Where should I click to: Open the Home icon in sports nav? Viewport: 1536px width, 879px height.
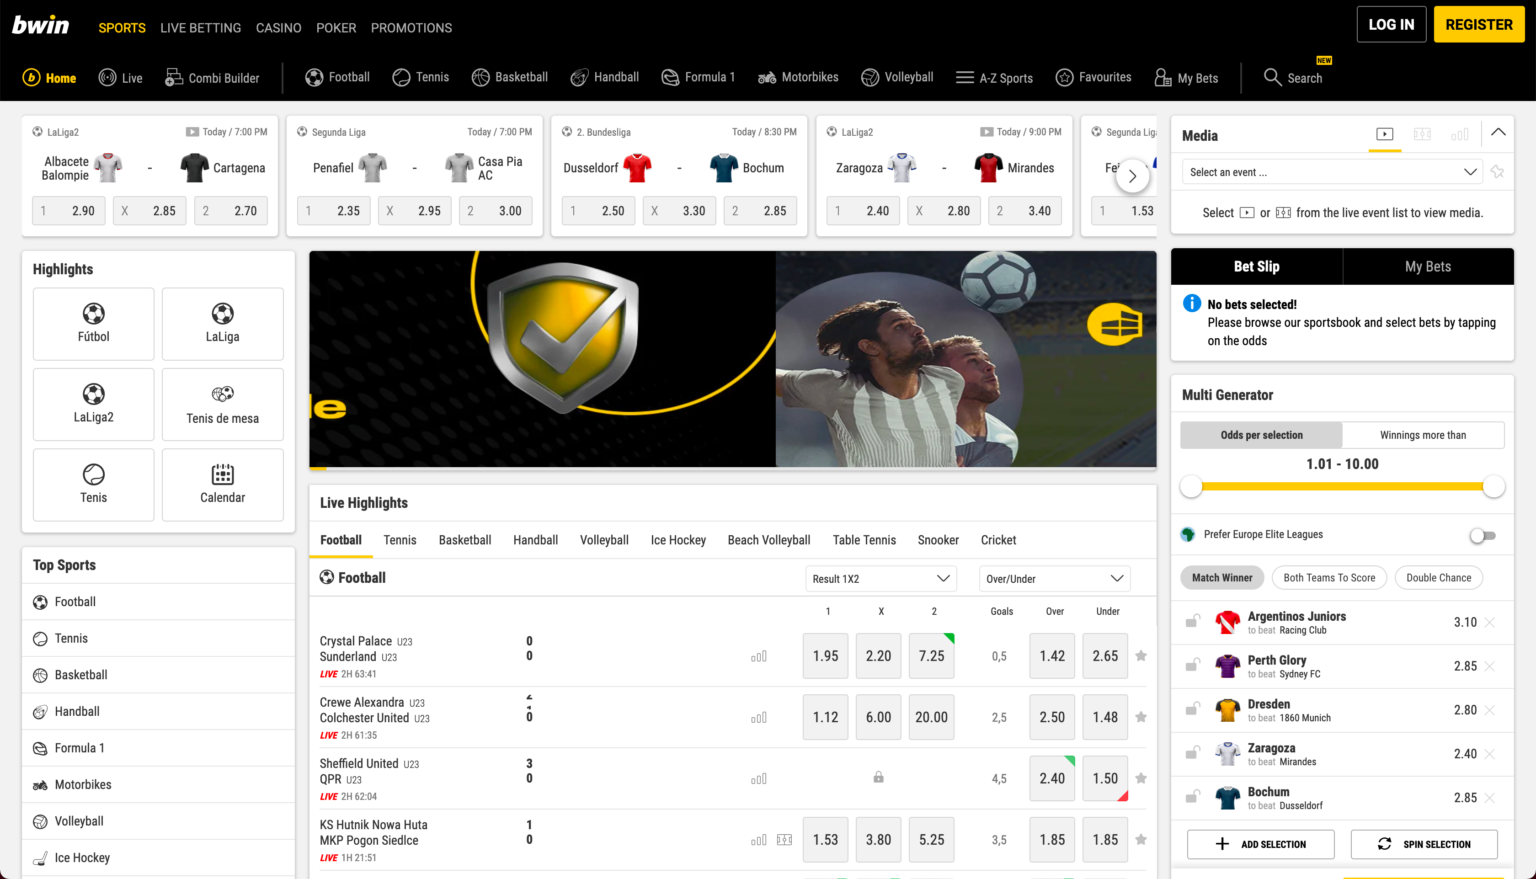tap(31, 78)
